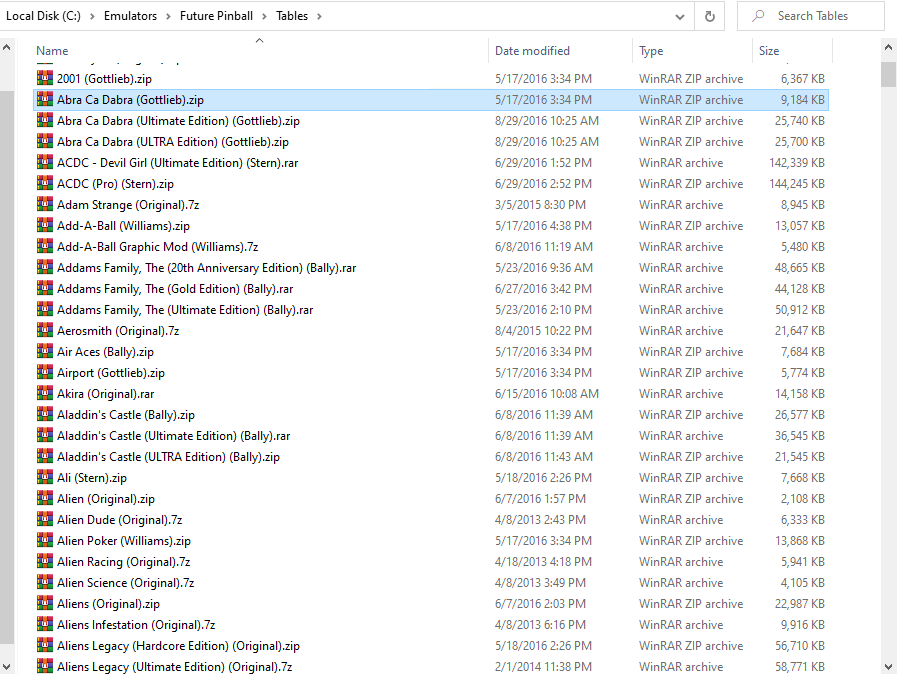Click the icon of Add-A-Ball (Williams).zip
The height and width of the screenshot is (674, 897).
(45, 225)
